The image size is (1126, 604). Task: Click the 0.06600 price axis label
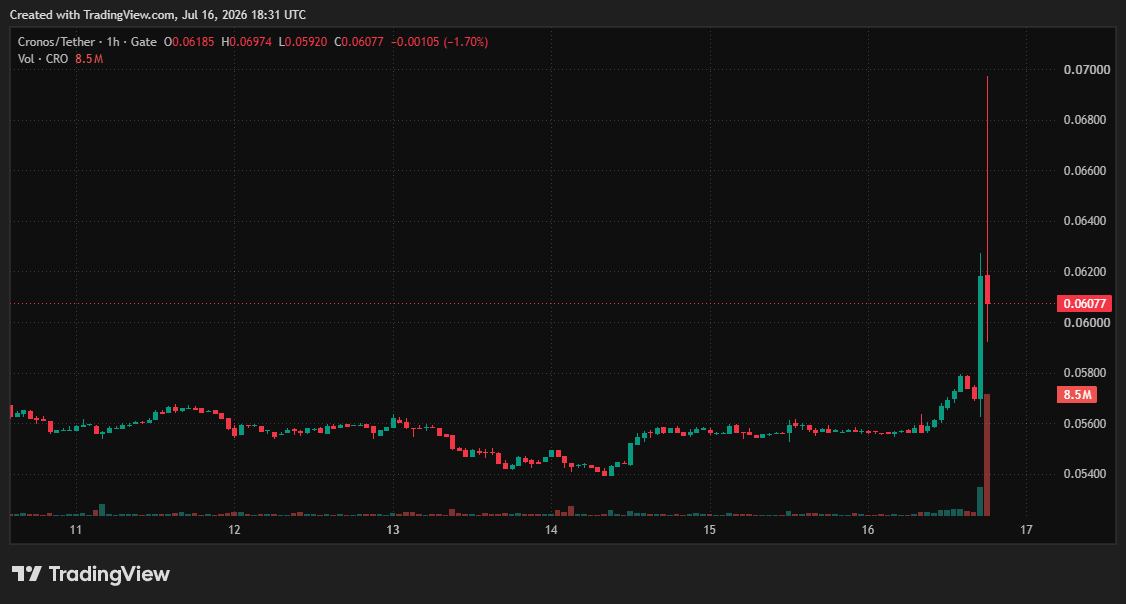[x=1085, y=171]
